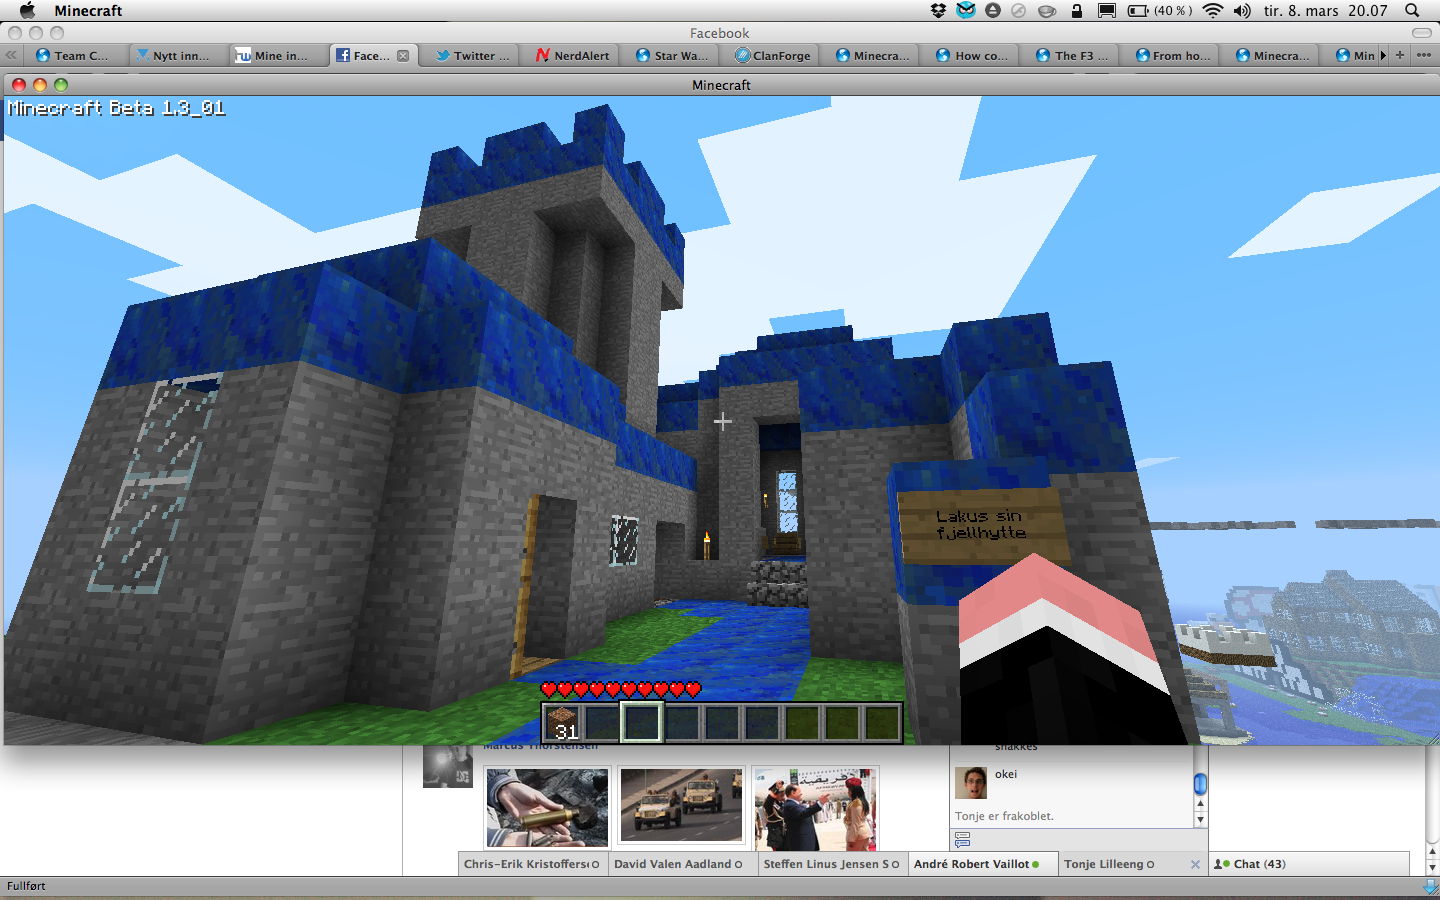Click the post author's profile picture

click(448, 766)
